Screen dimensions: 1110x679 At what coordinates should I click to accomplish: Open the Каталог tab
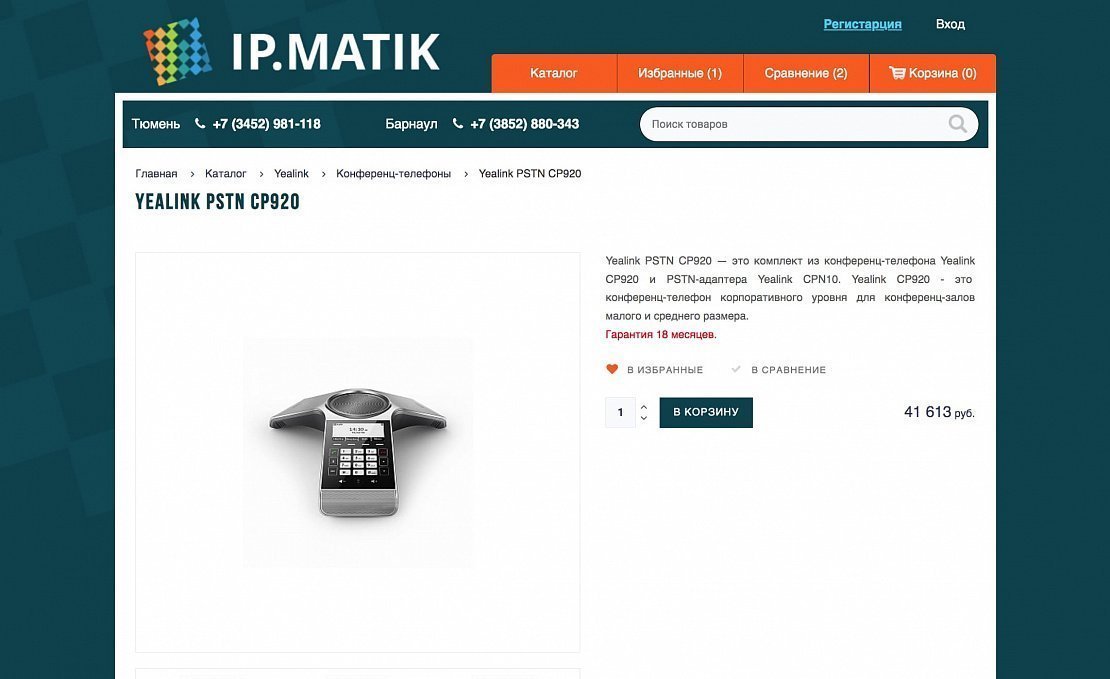click(x=554, y=73)
